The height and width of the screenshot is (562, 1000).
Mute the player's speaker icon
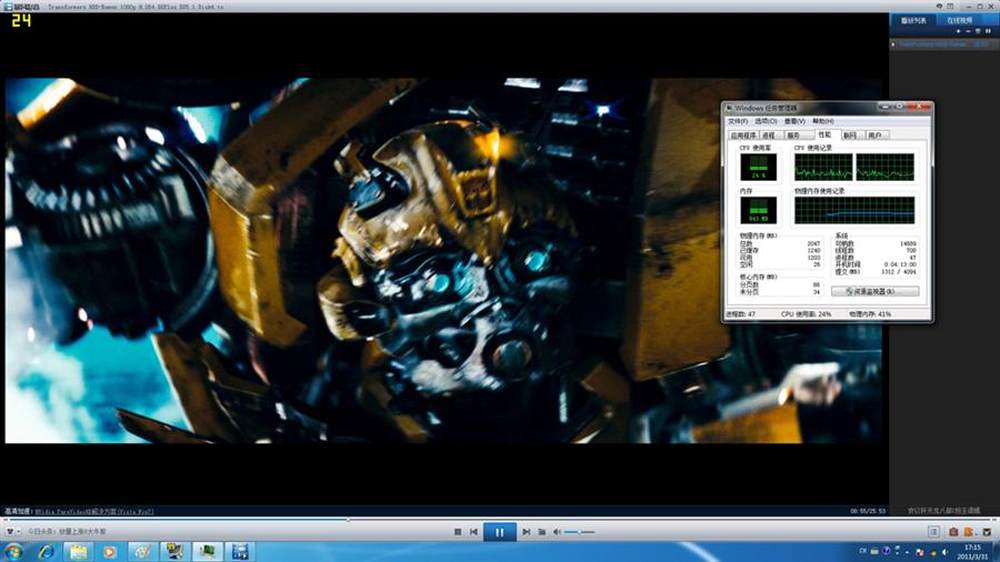click(x=557, y=532)
